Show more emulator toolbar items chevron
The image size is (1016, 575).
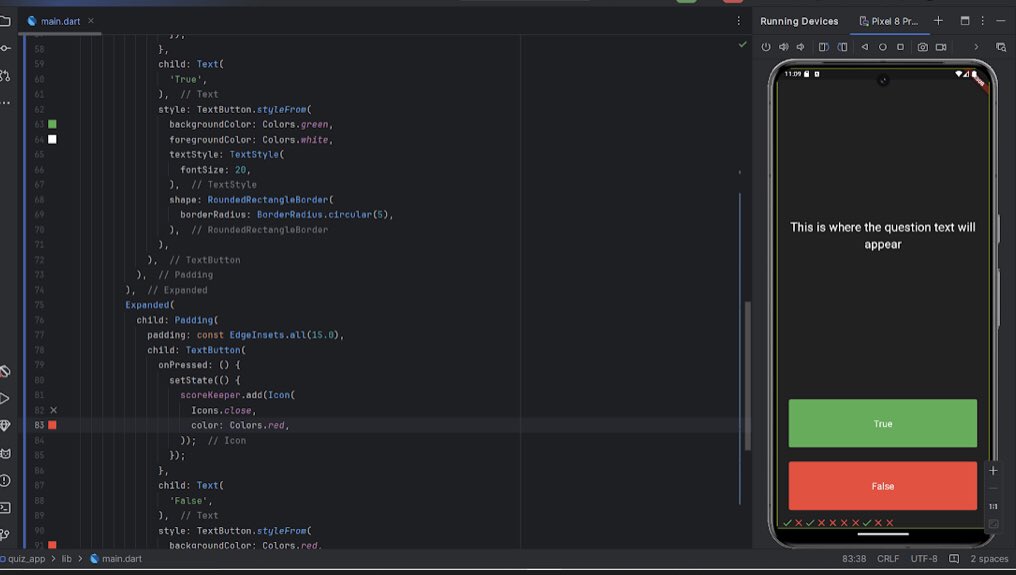(976, 47)
